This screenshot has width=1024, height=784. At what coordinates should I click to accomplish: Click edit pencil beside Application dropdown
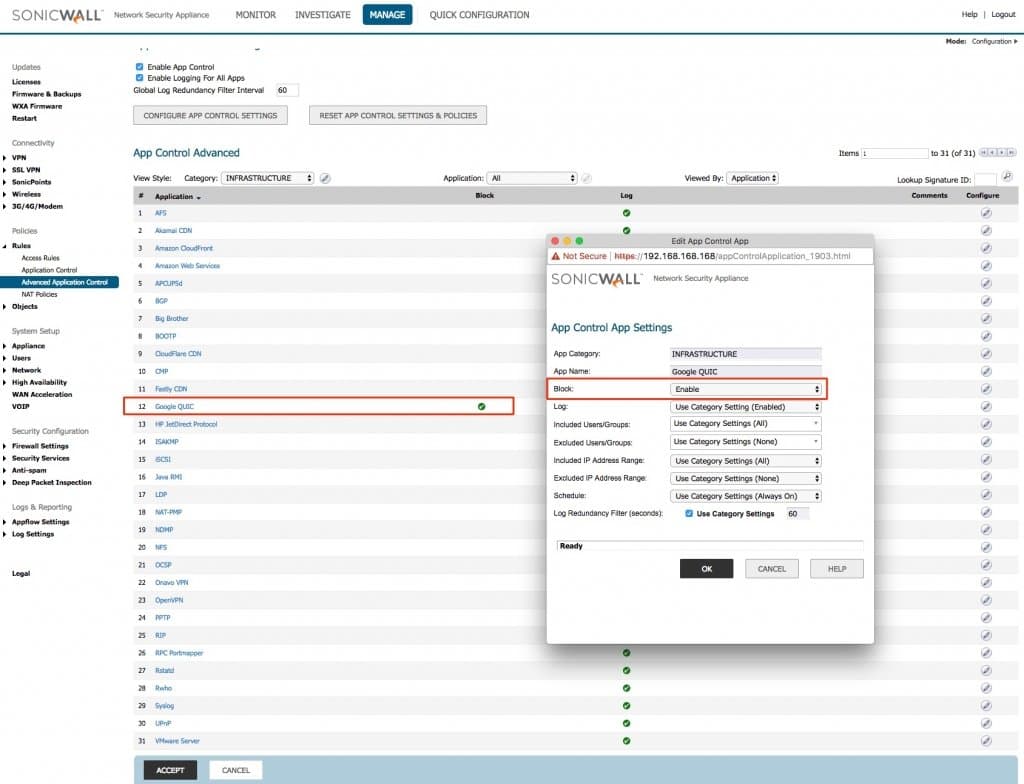586,178
